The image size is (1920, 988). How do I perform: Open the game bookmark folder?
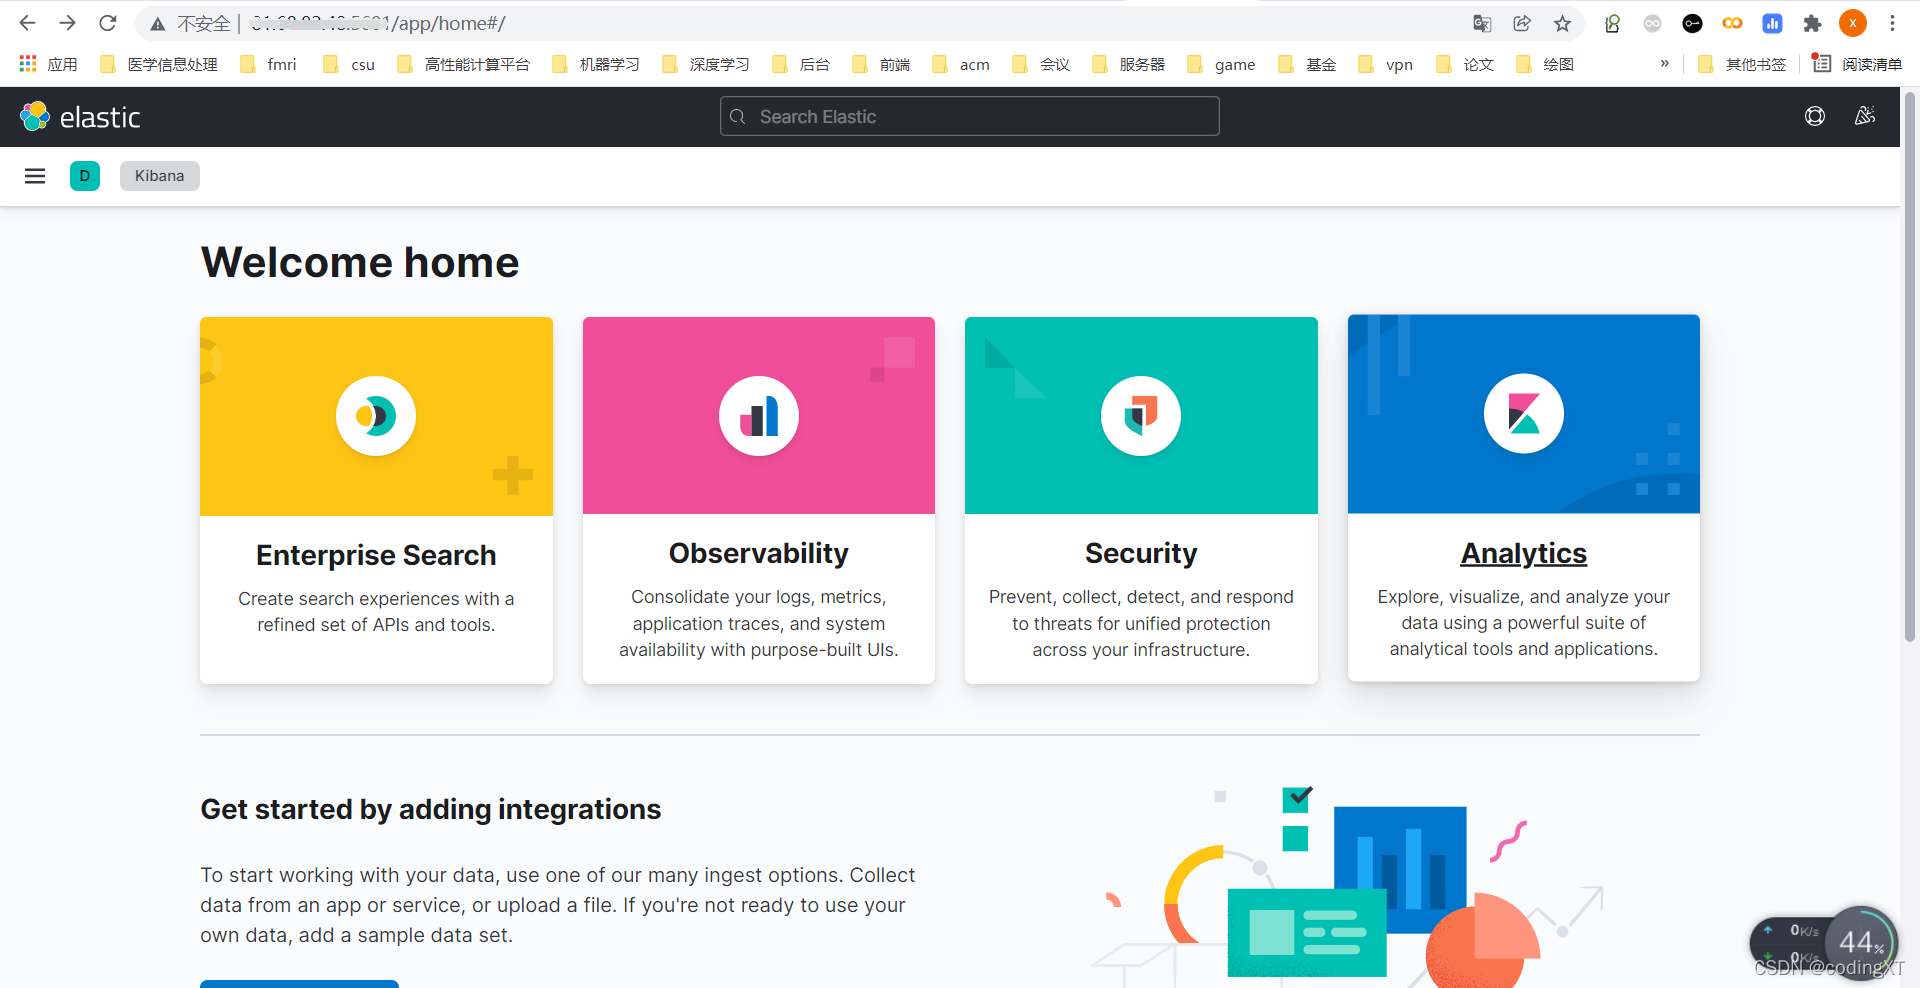(1221, 64)
